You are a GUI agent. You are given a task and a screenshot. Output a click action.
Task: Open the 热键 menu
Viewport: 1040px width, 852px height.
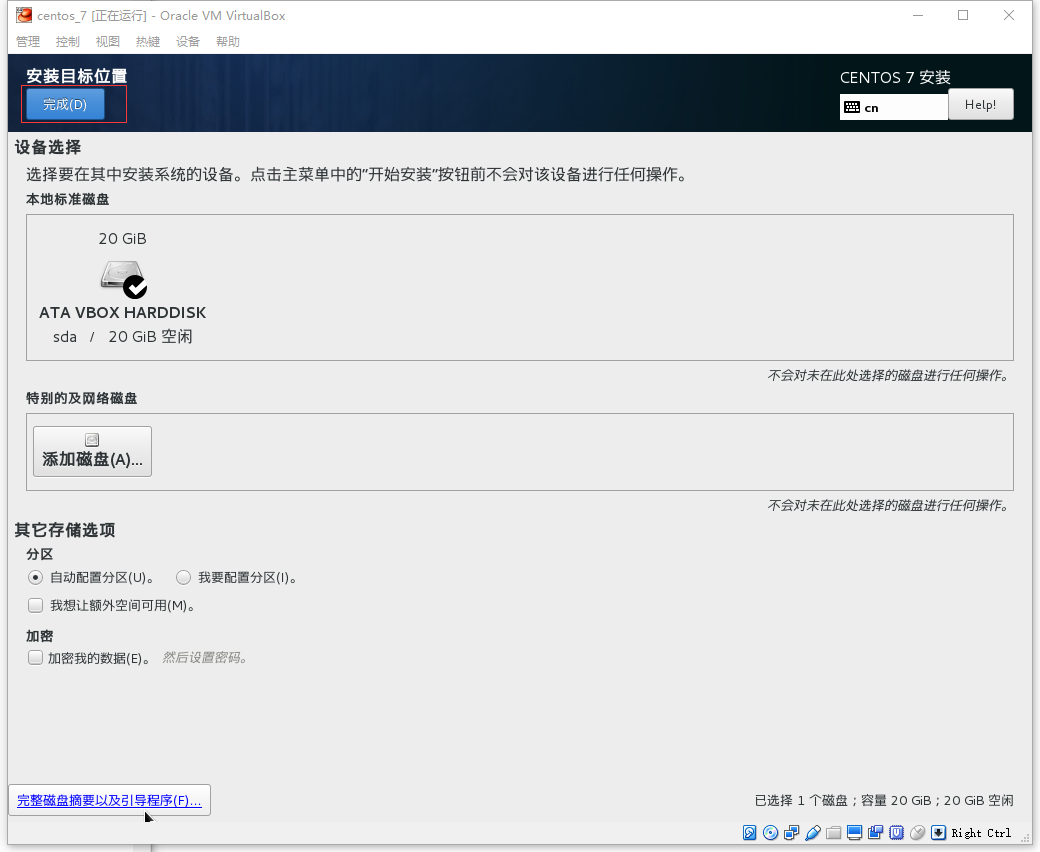click(148, 41)
